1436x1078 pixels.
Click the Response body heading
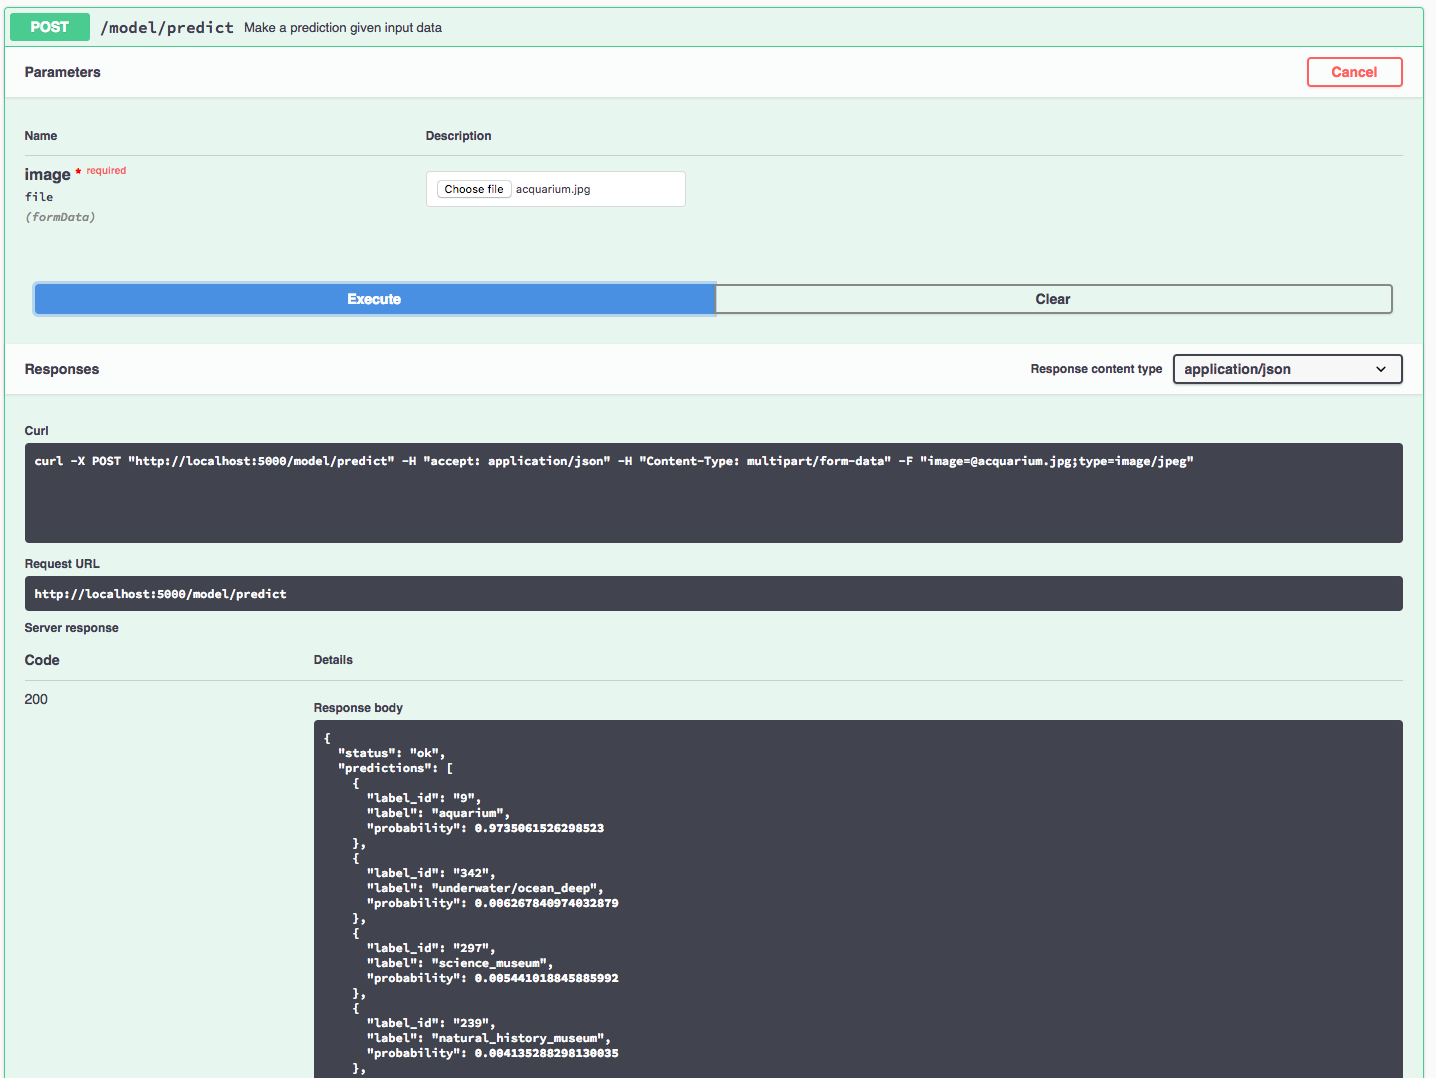pyautogui.click(x=358, y=708)
